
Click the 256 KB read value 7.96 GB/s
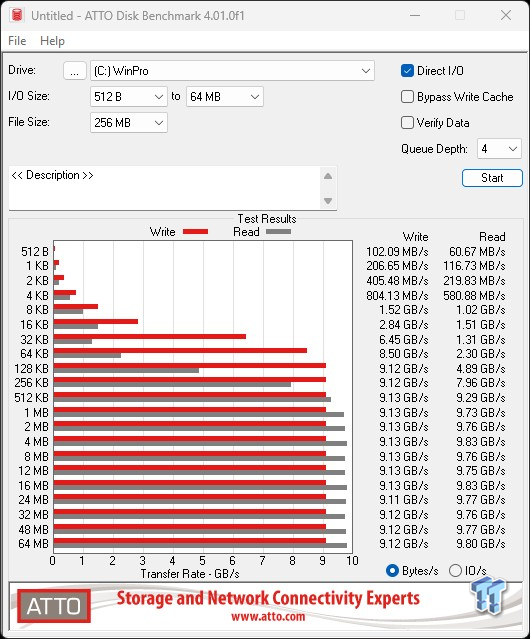click(481, 383)
